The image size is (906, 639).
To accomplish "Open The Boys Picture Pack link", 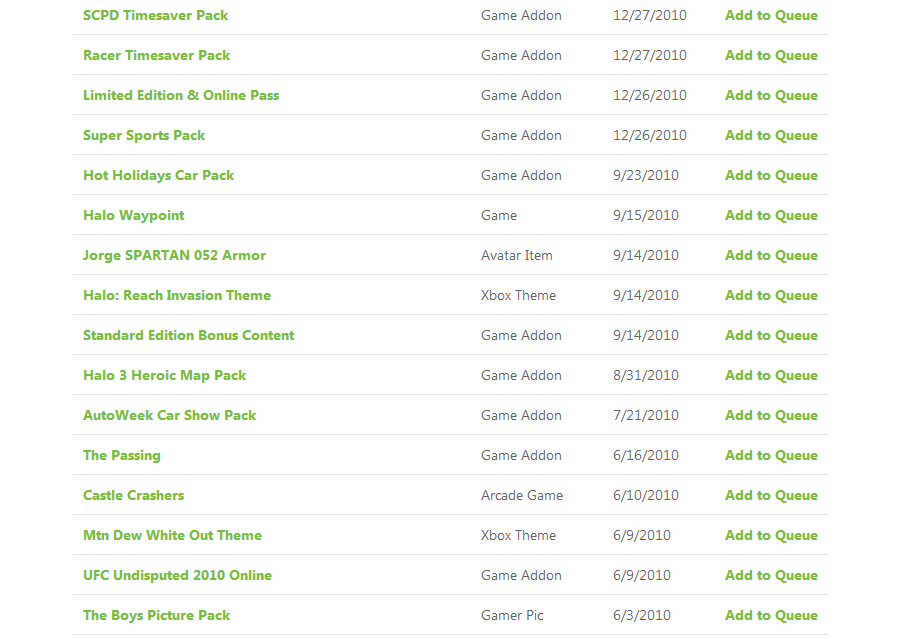I will (x=157, y=615).
